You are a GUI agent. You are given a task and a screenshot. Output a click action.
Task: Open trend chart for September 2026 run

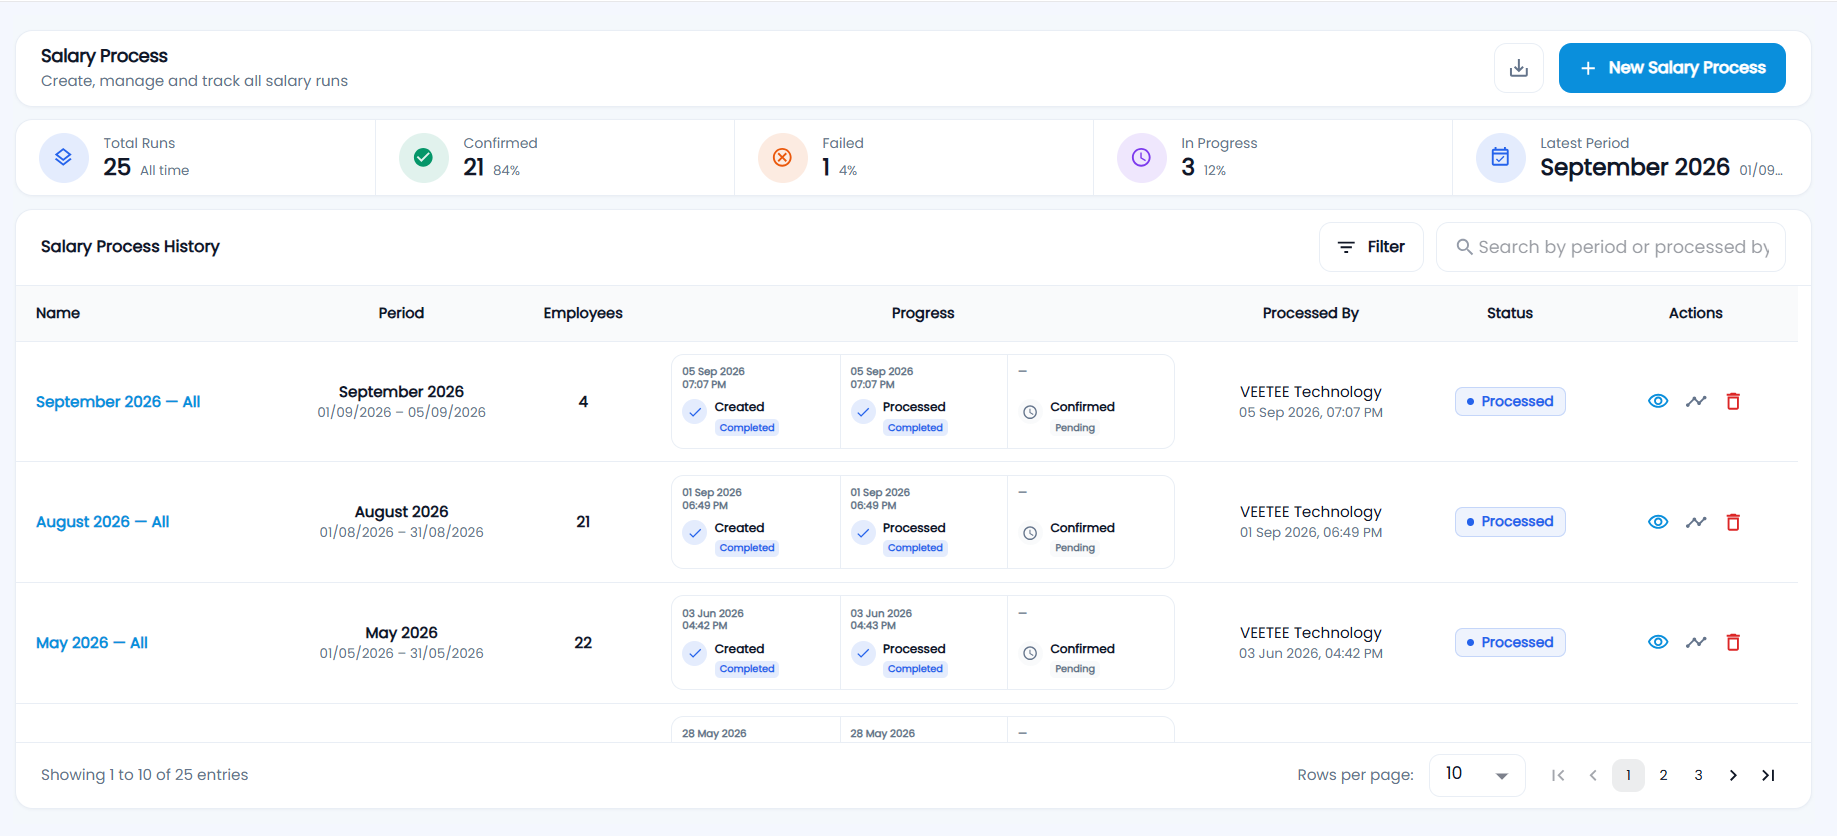[1696, 401]
